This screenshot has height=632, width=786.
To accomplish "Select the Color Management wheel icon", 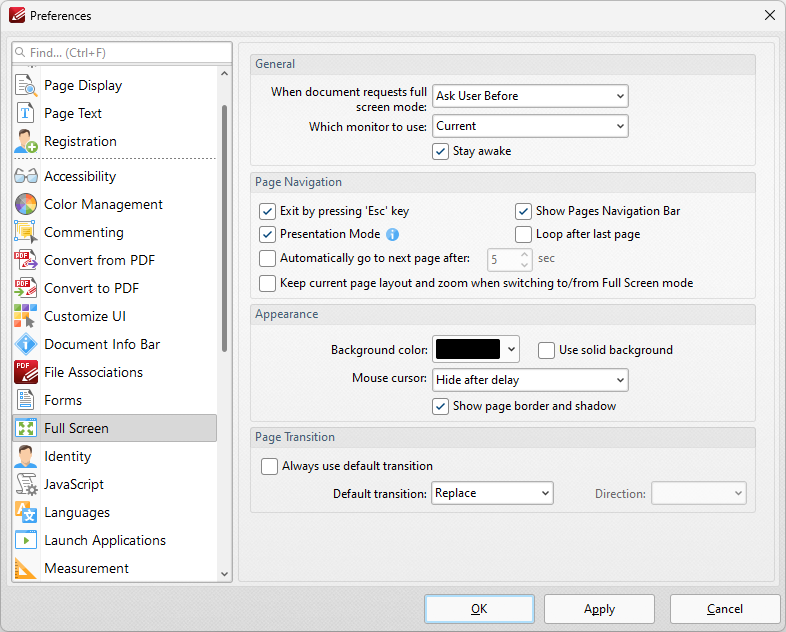I will coord(26,204).
